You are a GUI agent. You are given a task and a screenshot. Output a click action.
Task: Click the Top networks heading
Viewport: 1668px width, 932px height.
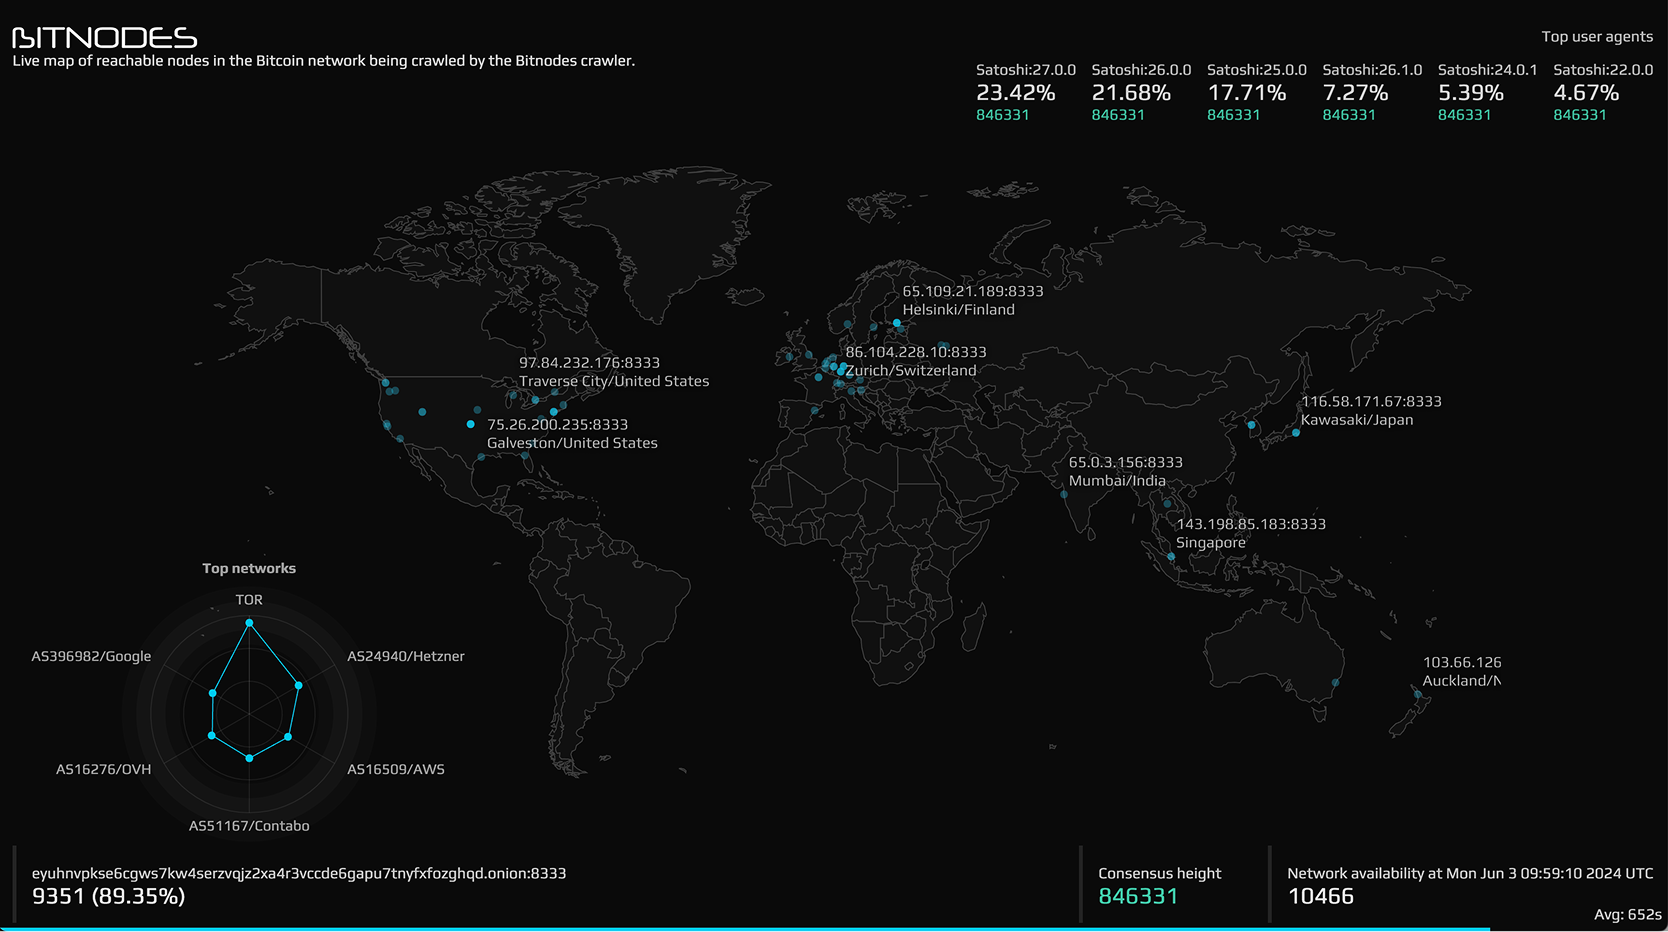tap(249, 568)
